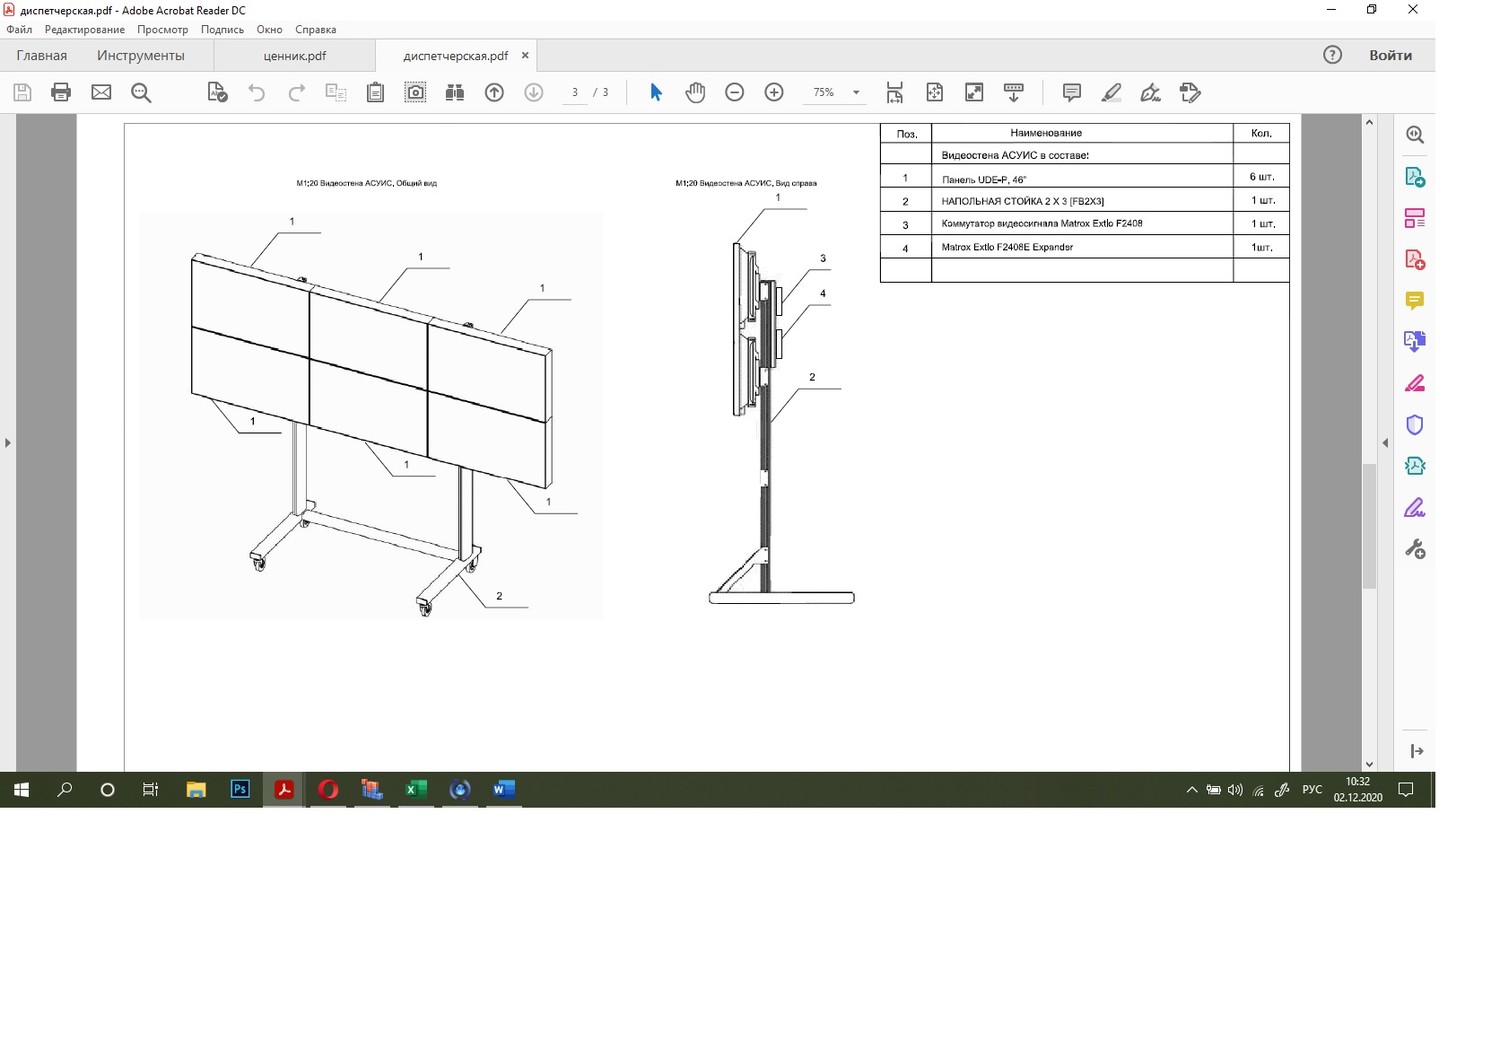This screenshot has width=1500, height=1041.
Task: Open the Редактирование menu
Action: tap(84, 30)
